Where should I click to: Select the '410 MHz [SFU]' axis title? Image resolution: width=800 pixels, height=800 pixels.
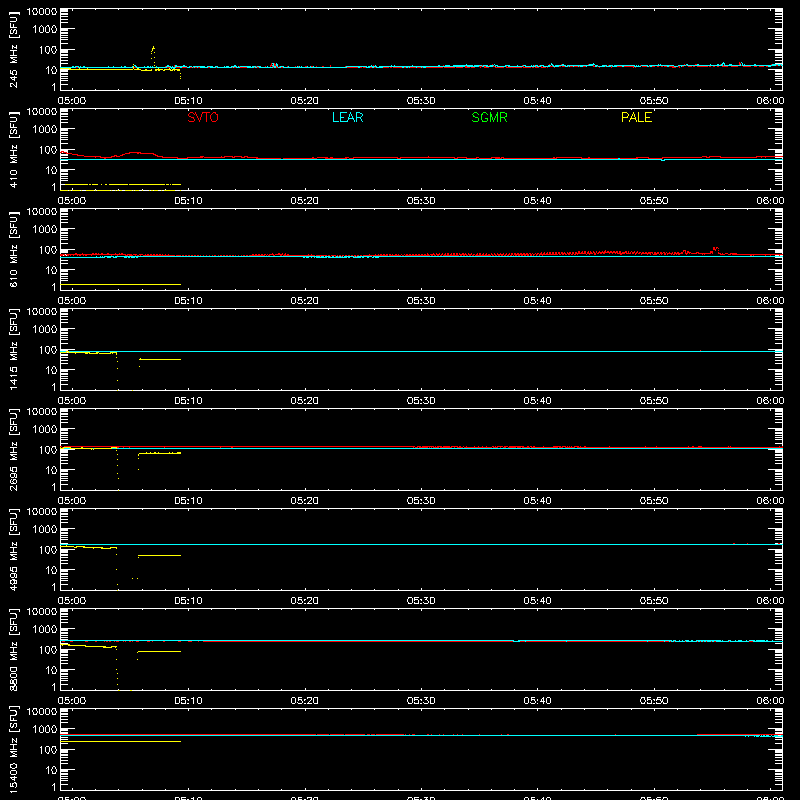coord(14,149)
